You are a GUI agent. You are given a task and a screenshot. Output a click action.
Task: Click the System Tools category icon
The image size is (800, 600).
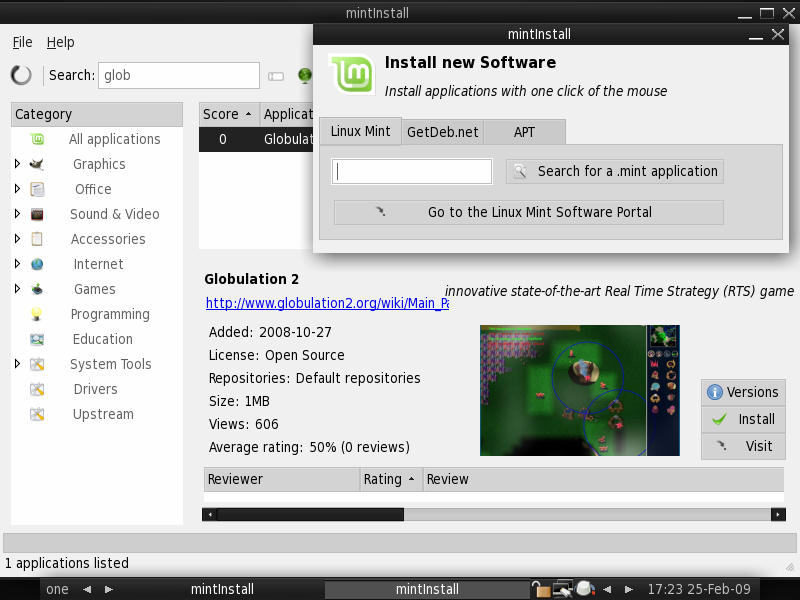tap(37, 364)
